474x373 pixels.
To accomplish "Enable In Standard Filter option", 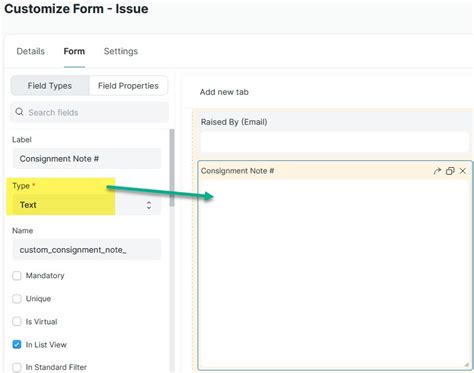I will [17, 367].
